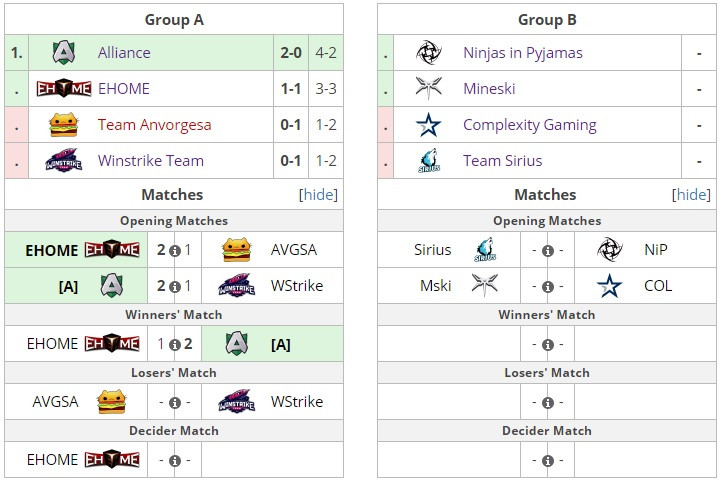Image resolution: width=721 pixels, height=483 pixels.
Task: Open info icon for Sirius vs NiP match
Action: tap(547, 251)
